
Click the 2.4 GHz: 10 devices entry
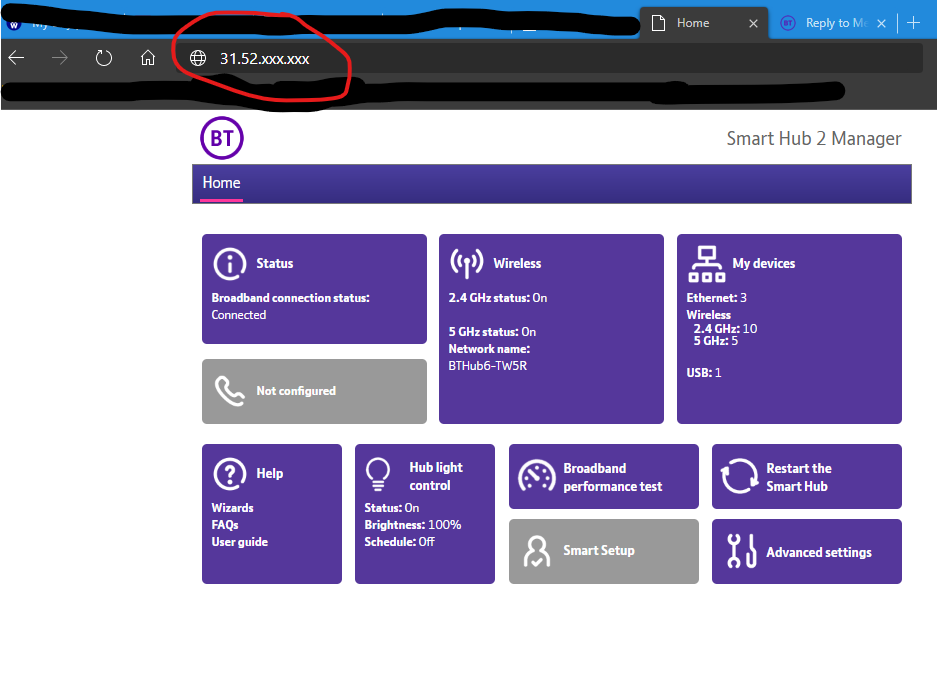coord(725,329)
